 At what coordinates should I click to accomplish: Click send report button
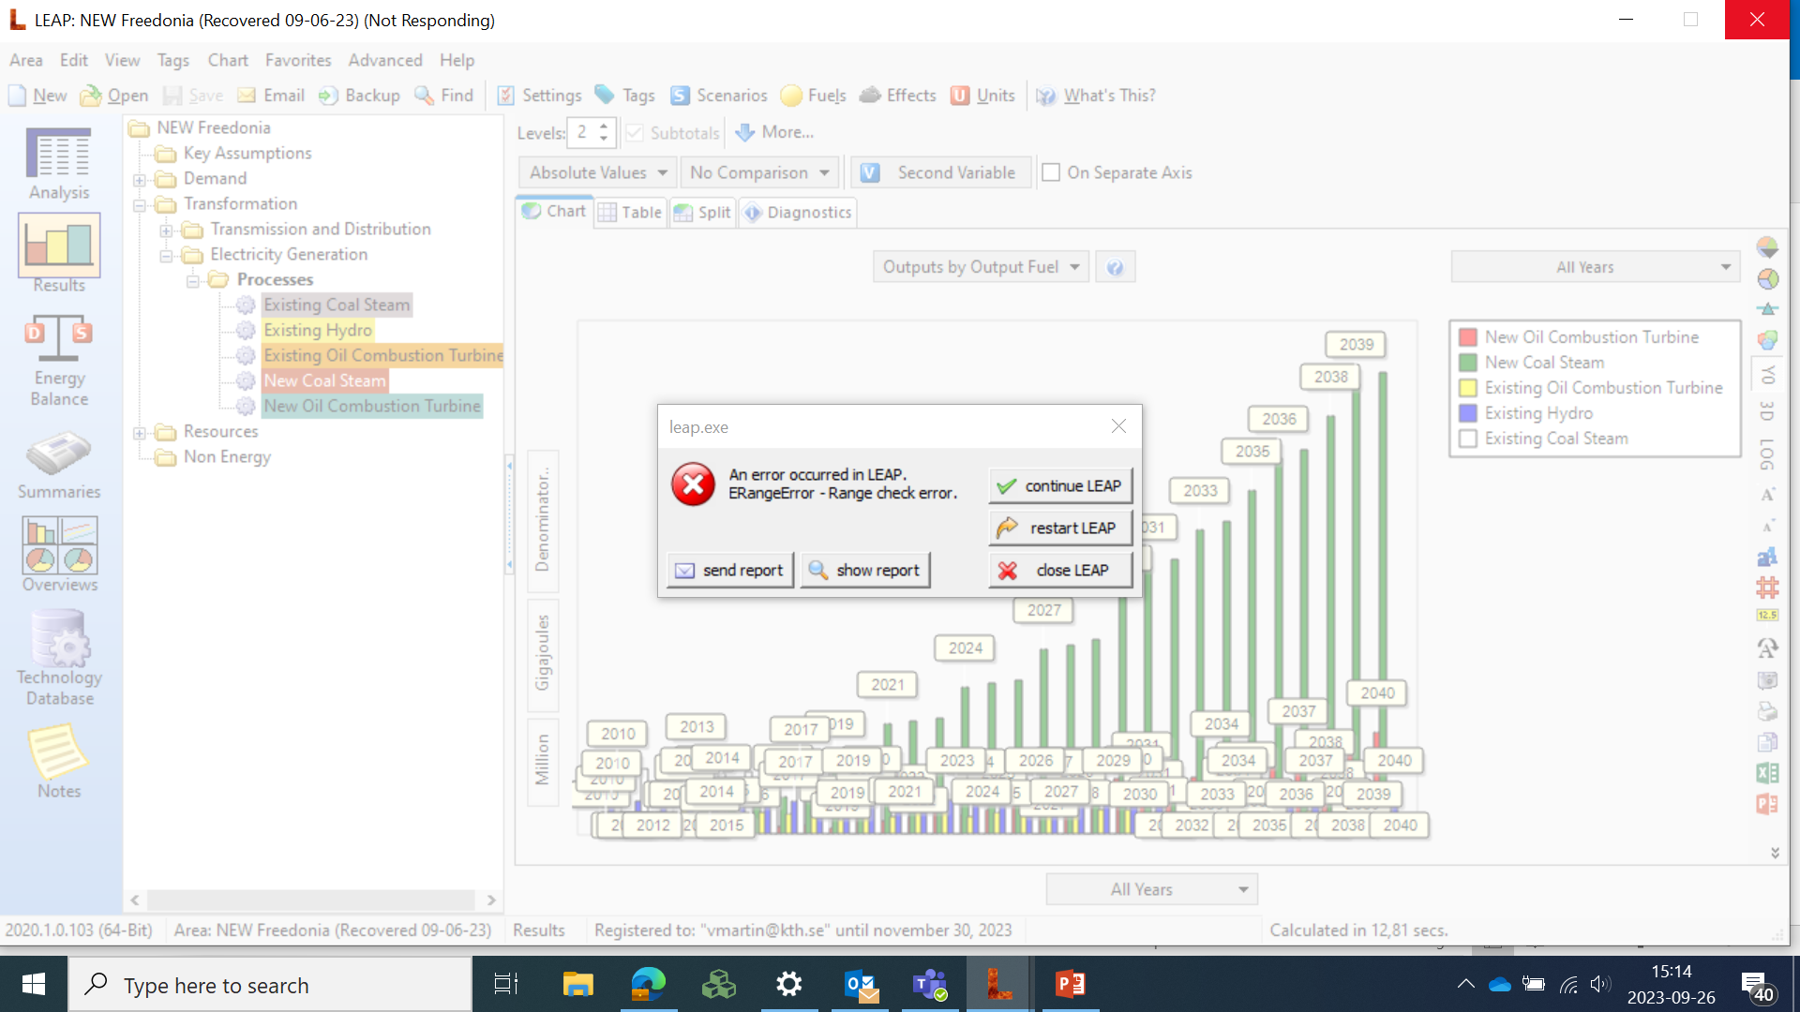pyautogui.click(x=730, y=569)
